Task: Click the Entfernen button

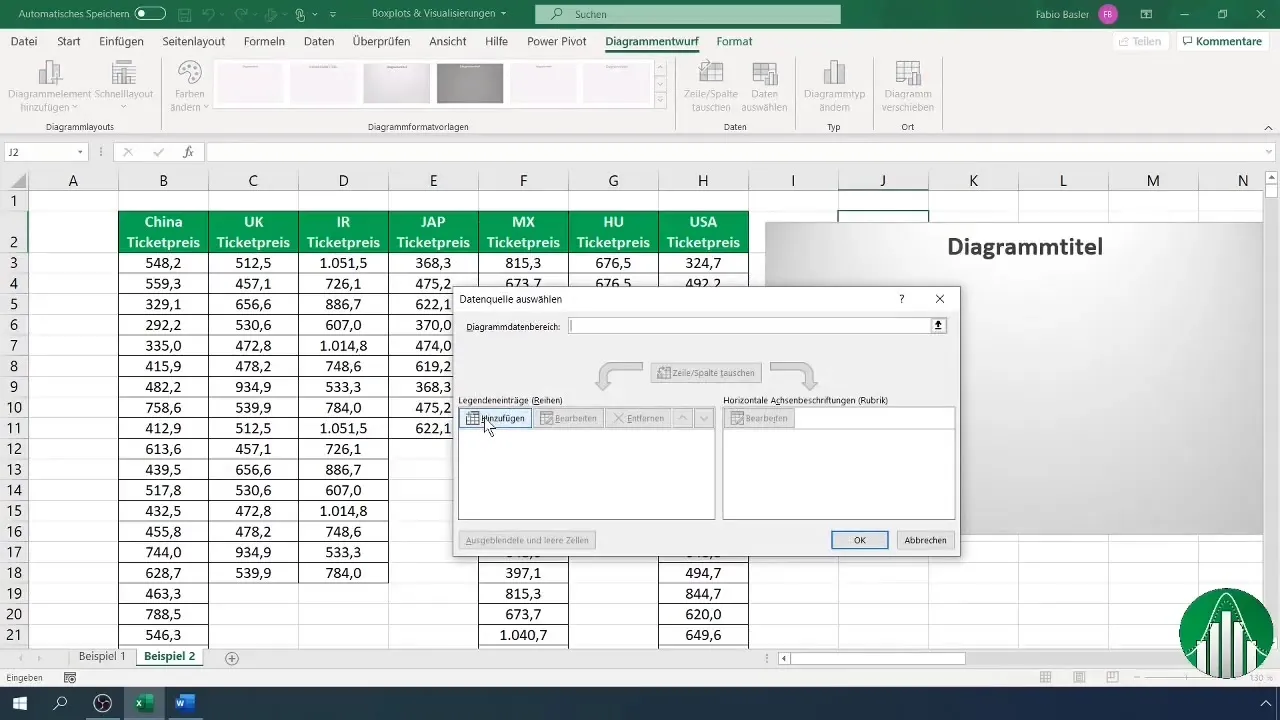Action: [x=638, y=418]
